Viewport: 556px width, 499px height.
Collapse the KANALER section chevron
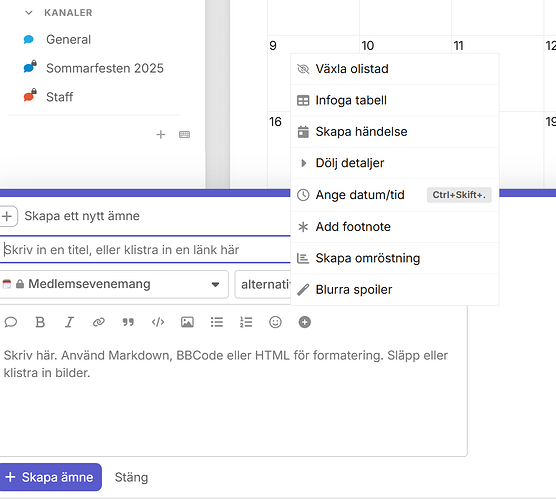29,13
